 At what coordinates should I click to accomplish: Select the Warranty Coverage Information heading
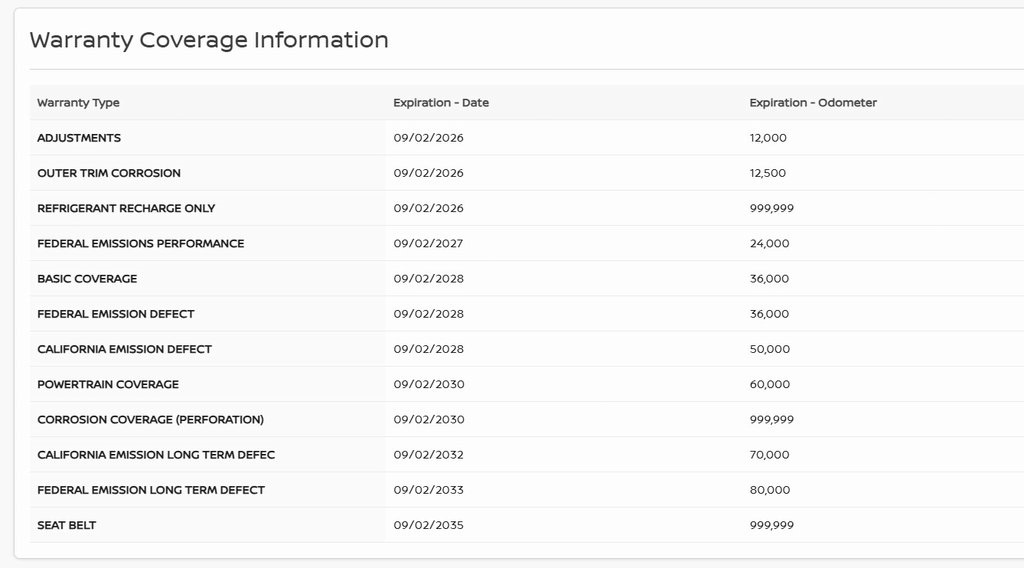coord(209,40)
